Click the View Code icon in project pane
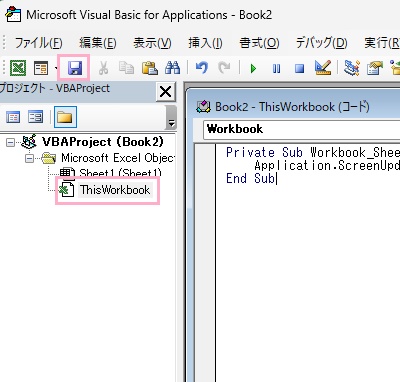The height and width of the screenshot is (382, 400). tap(13, 117)
